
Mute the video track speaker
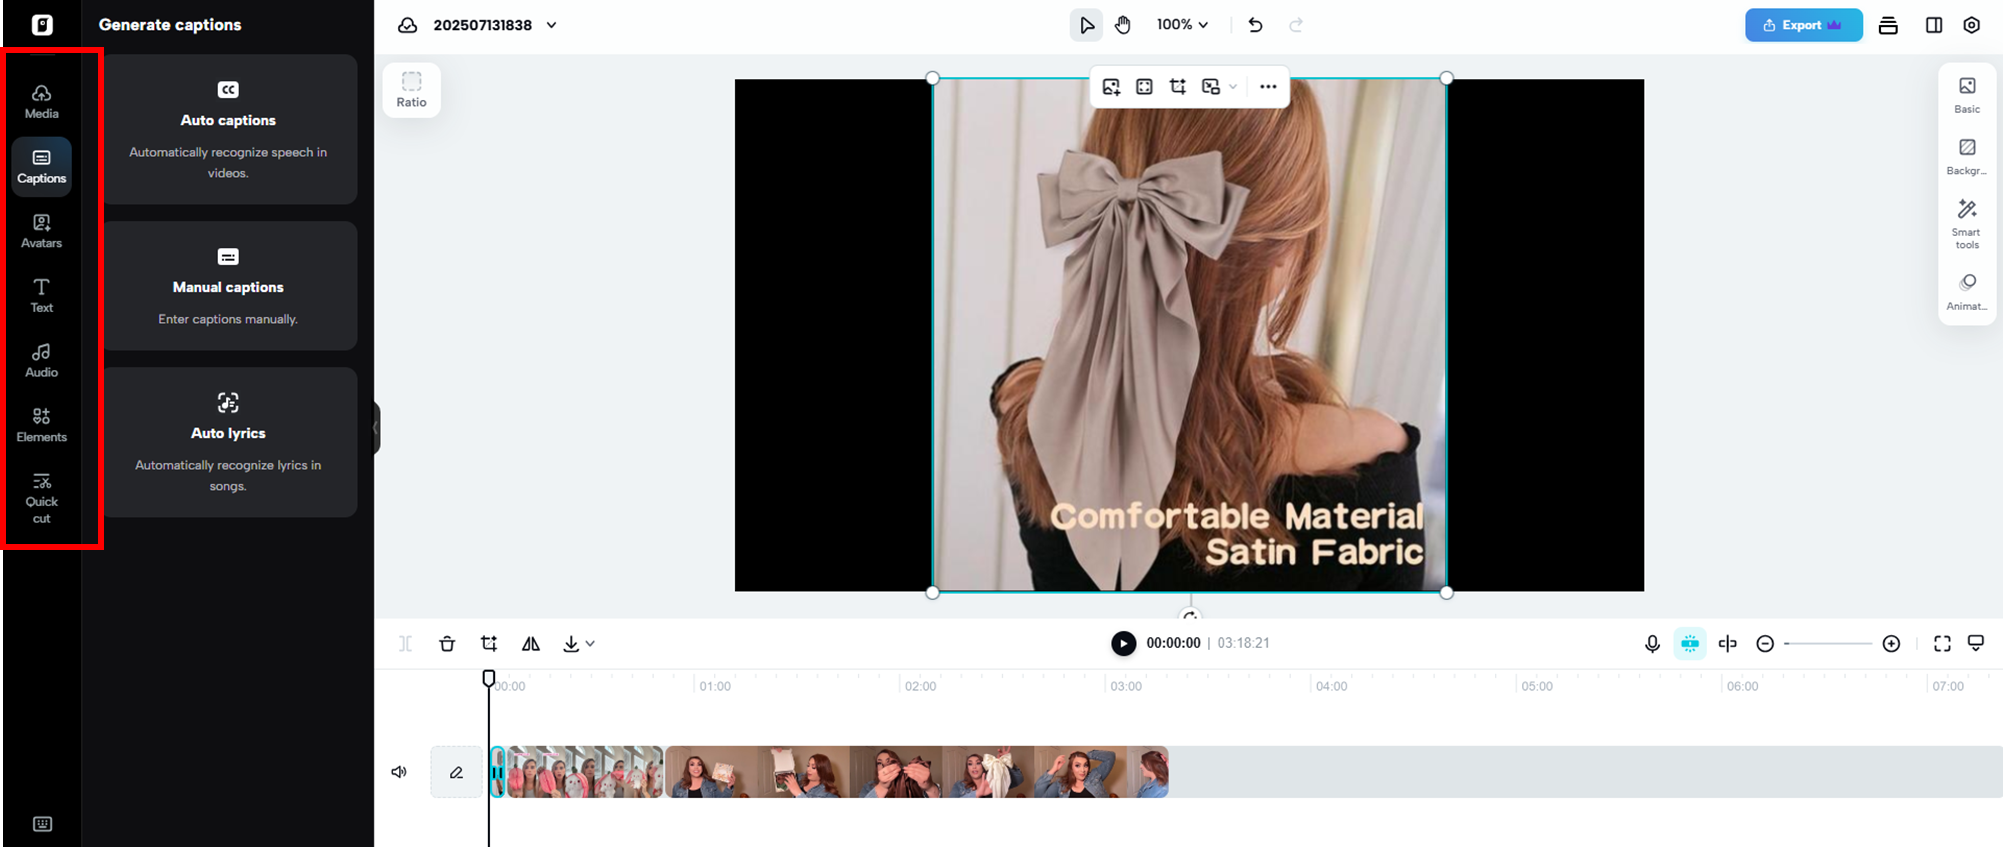[x=399, y=772]
